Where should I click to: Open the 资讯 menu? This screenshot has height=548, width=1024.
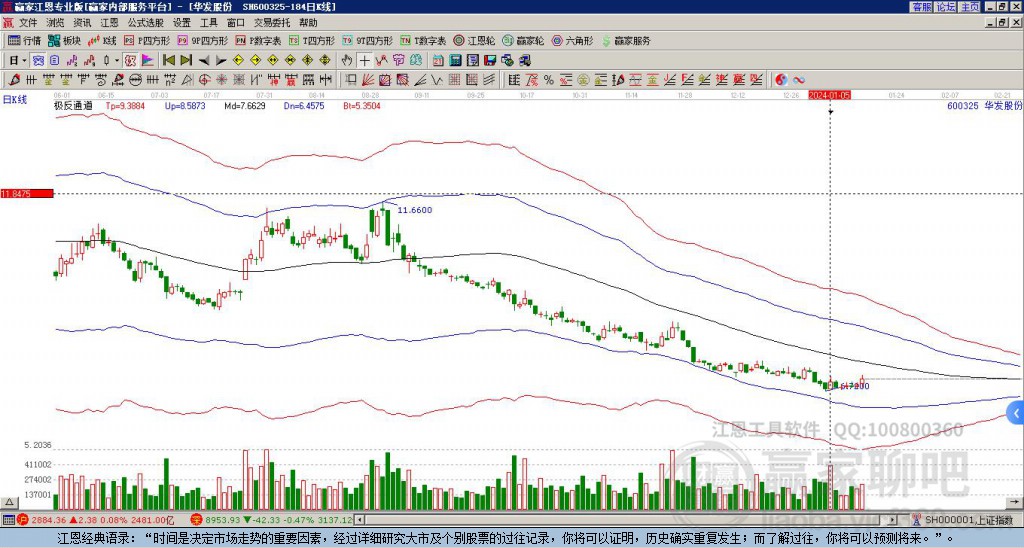coord(82,23)
